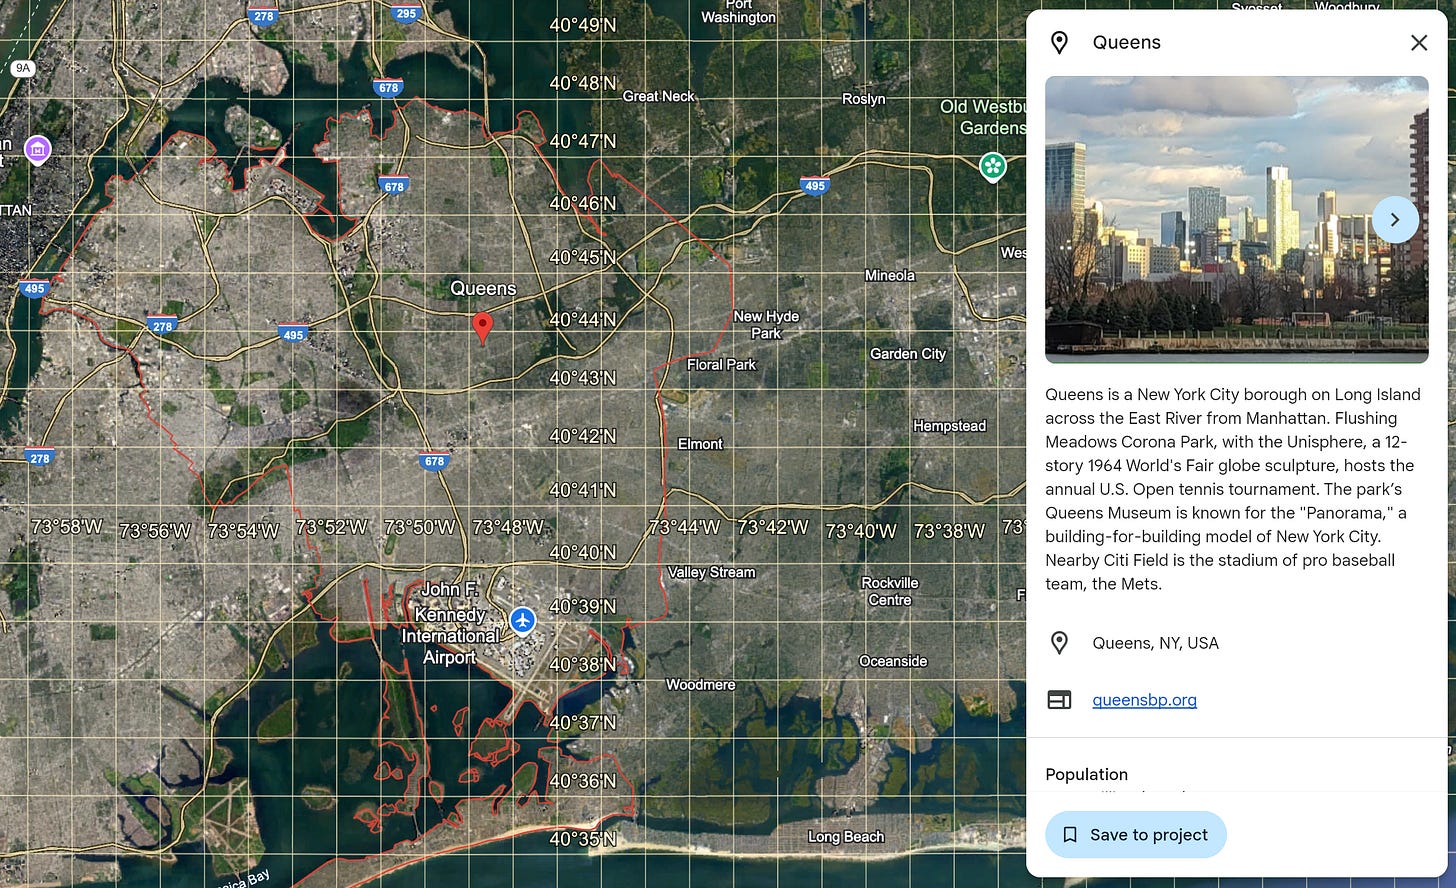1456x888 pixels.
Task: Click the "New Hyde Park" map label
Action: coord(766,324)
